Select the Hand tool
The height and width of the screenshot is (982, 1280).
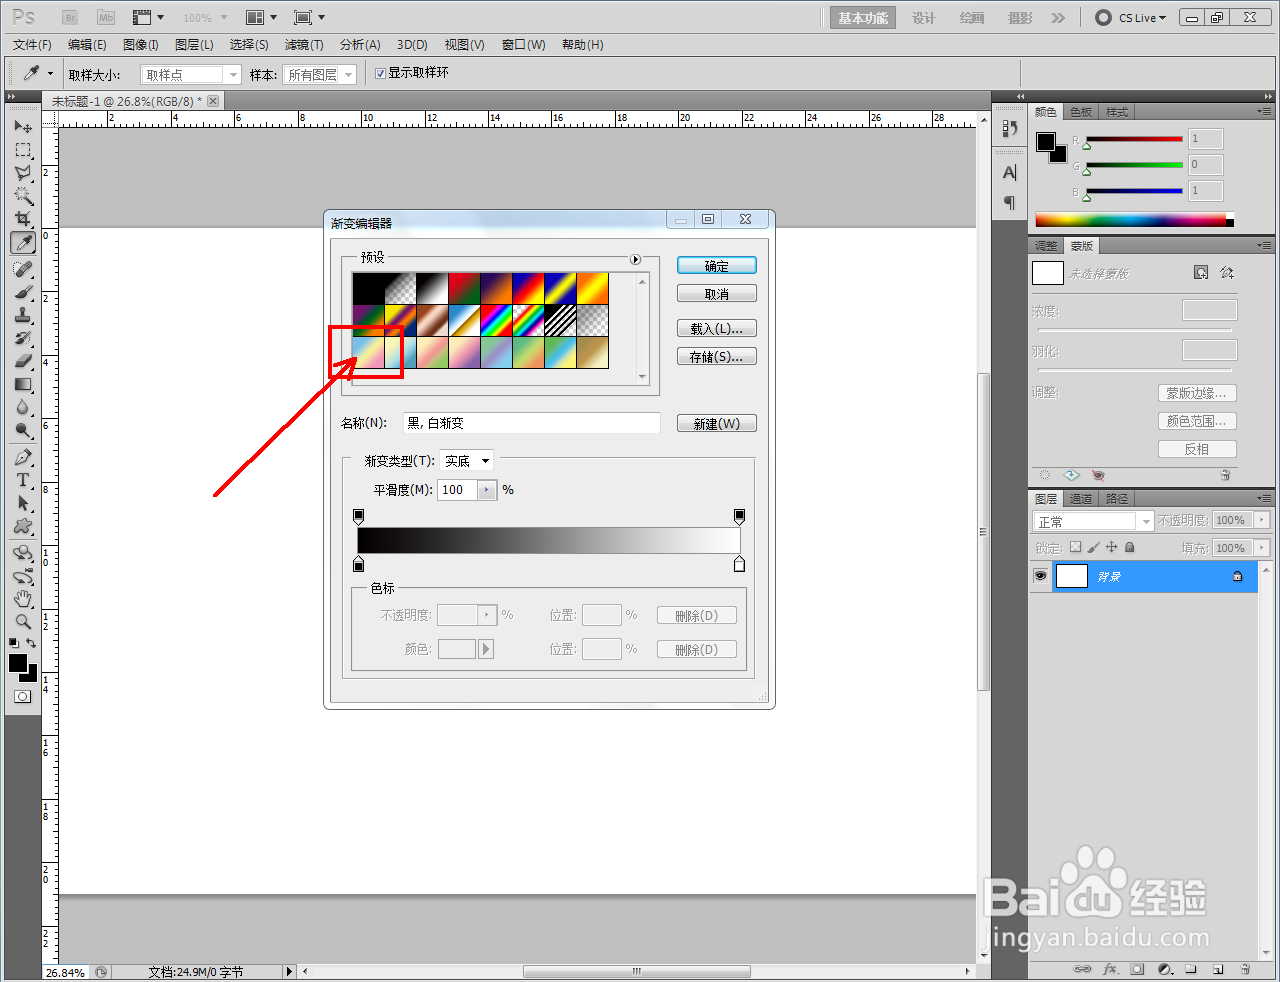[x=23, y=599]
